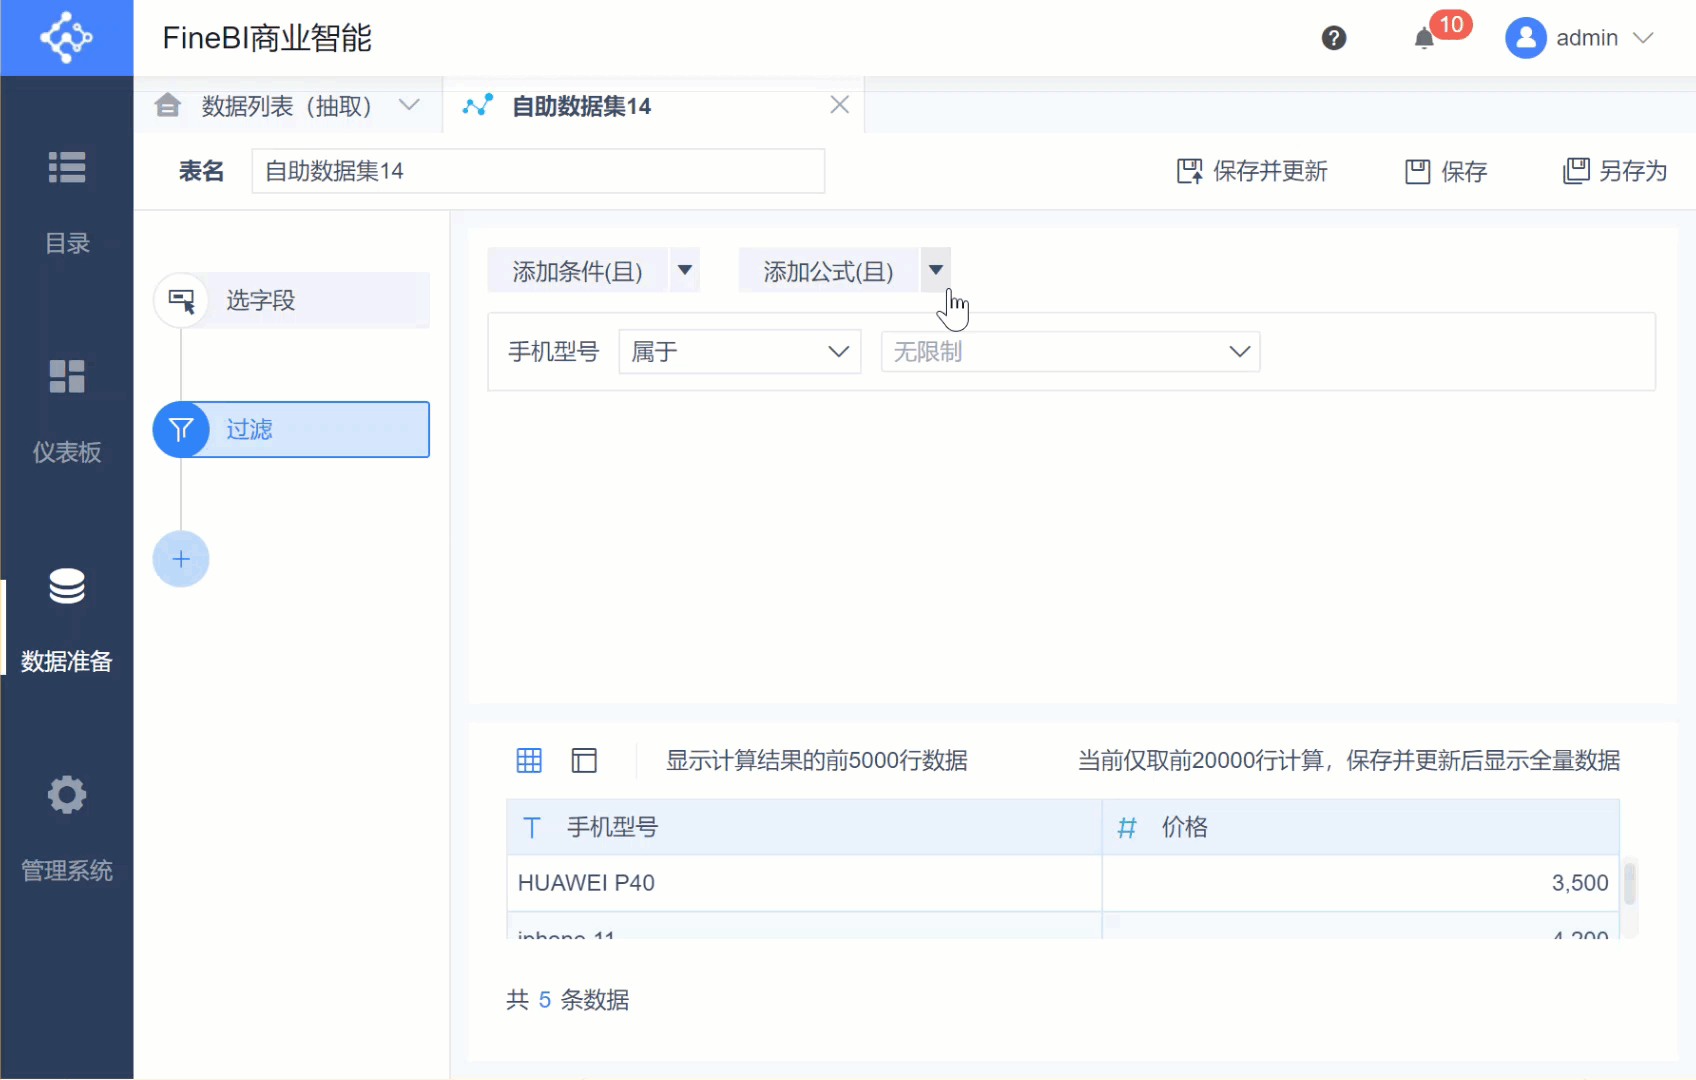Click the home icon in 数据列表 tab
The image size is (1696, 1080).
point(168,105)
